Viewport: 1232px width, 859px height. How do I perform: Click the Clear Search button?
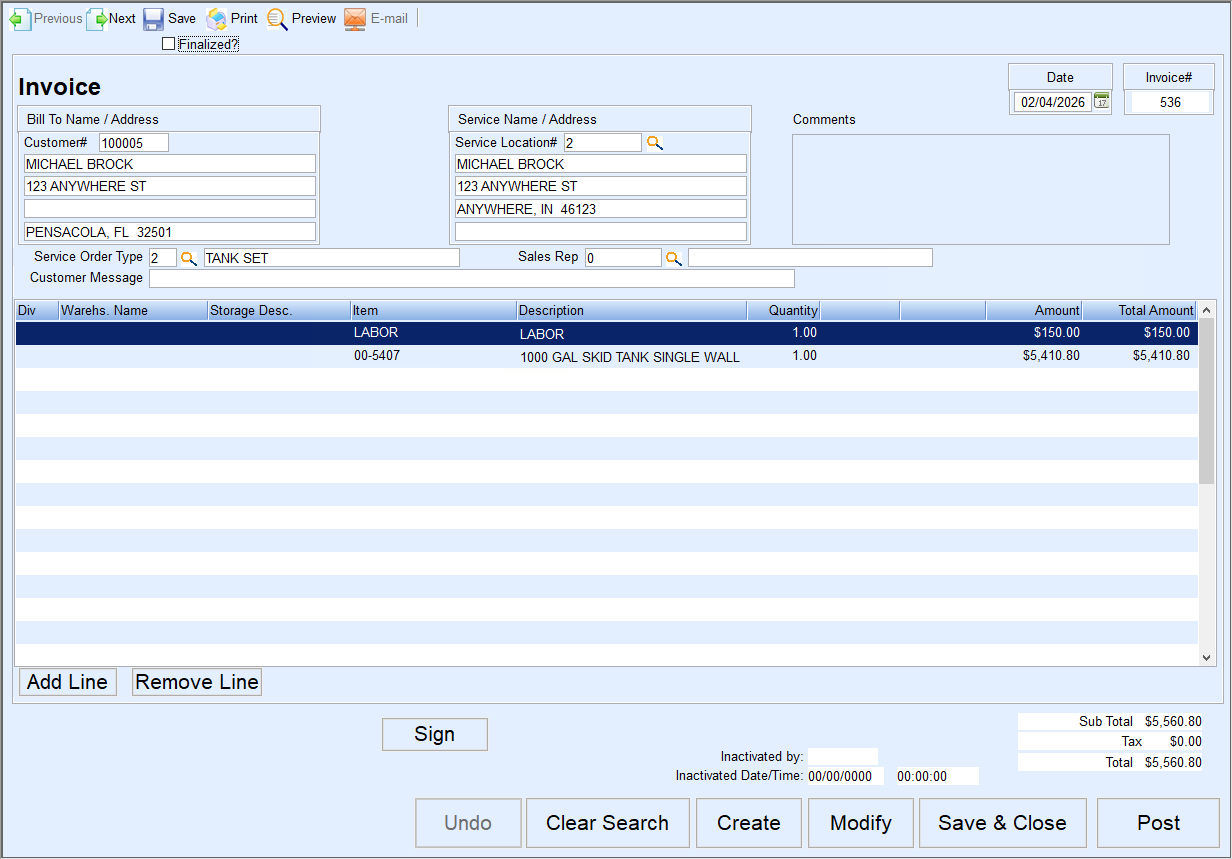pos(608,823)
